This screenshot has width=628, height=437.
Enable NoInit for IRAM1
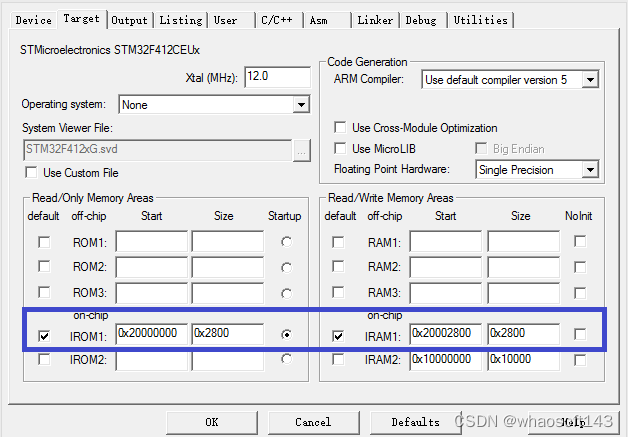pos(580,334)
